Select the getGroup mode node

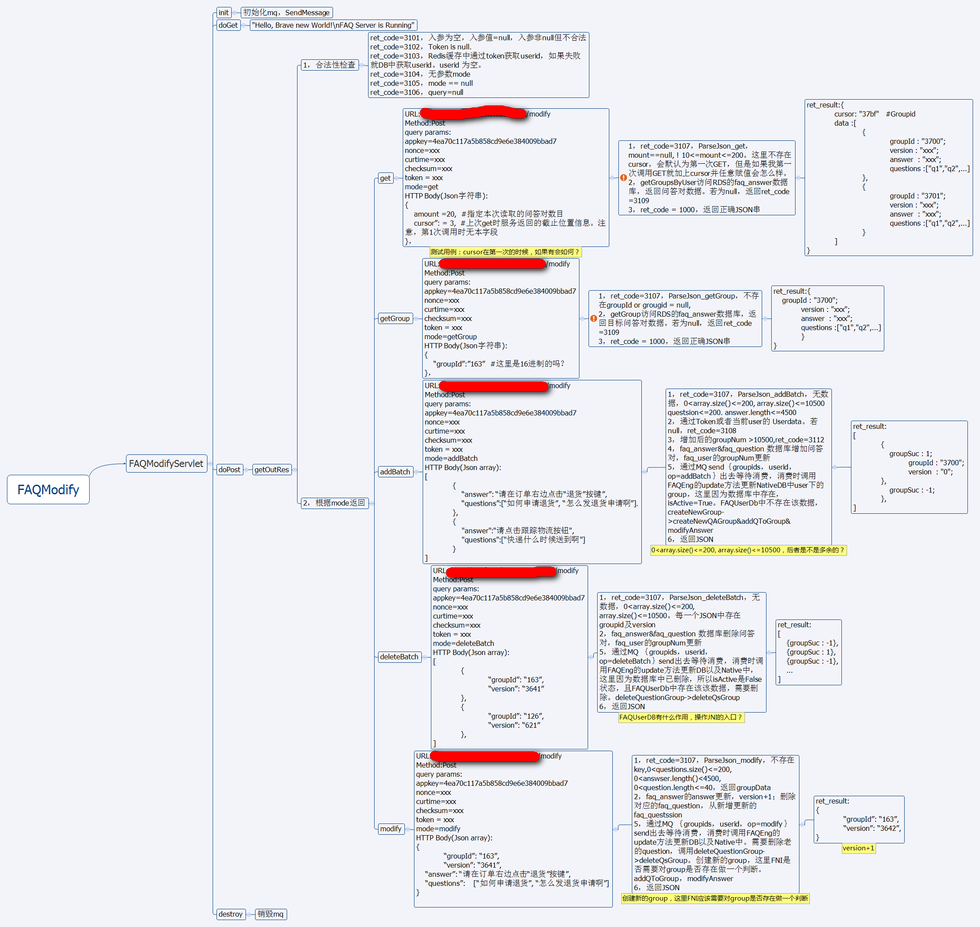395,318
